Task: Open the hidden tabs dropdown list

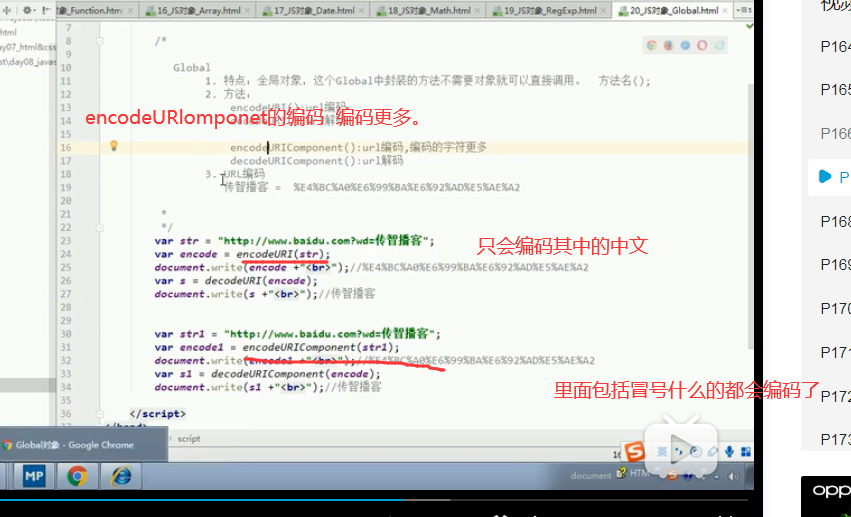Action: click(x=742, y=10)
